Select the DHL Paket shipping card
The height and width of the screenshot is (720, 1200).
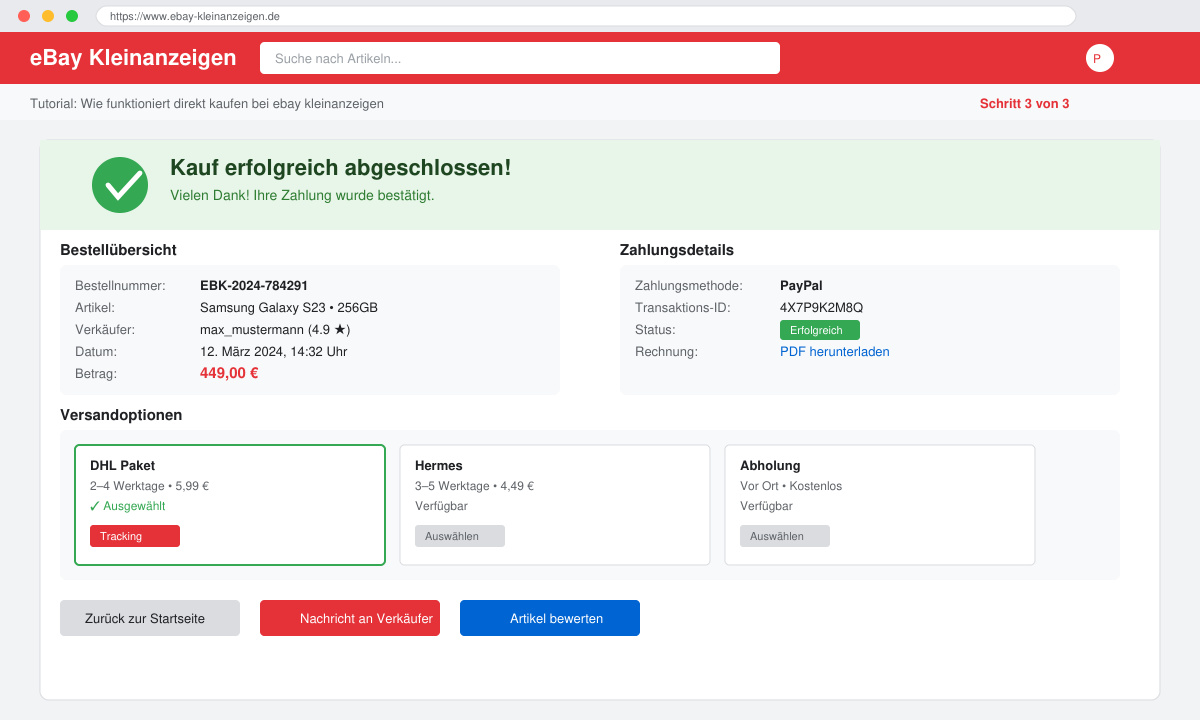(230, 505)
